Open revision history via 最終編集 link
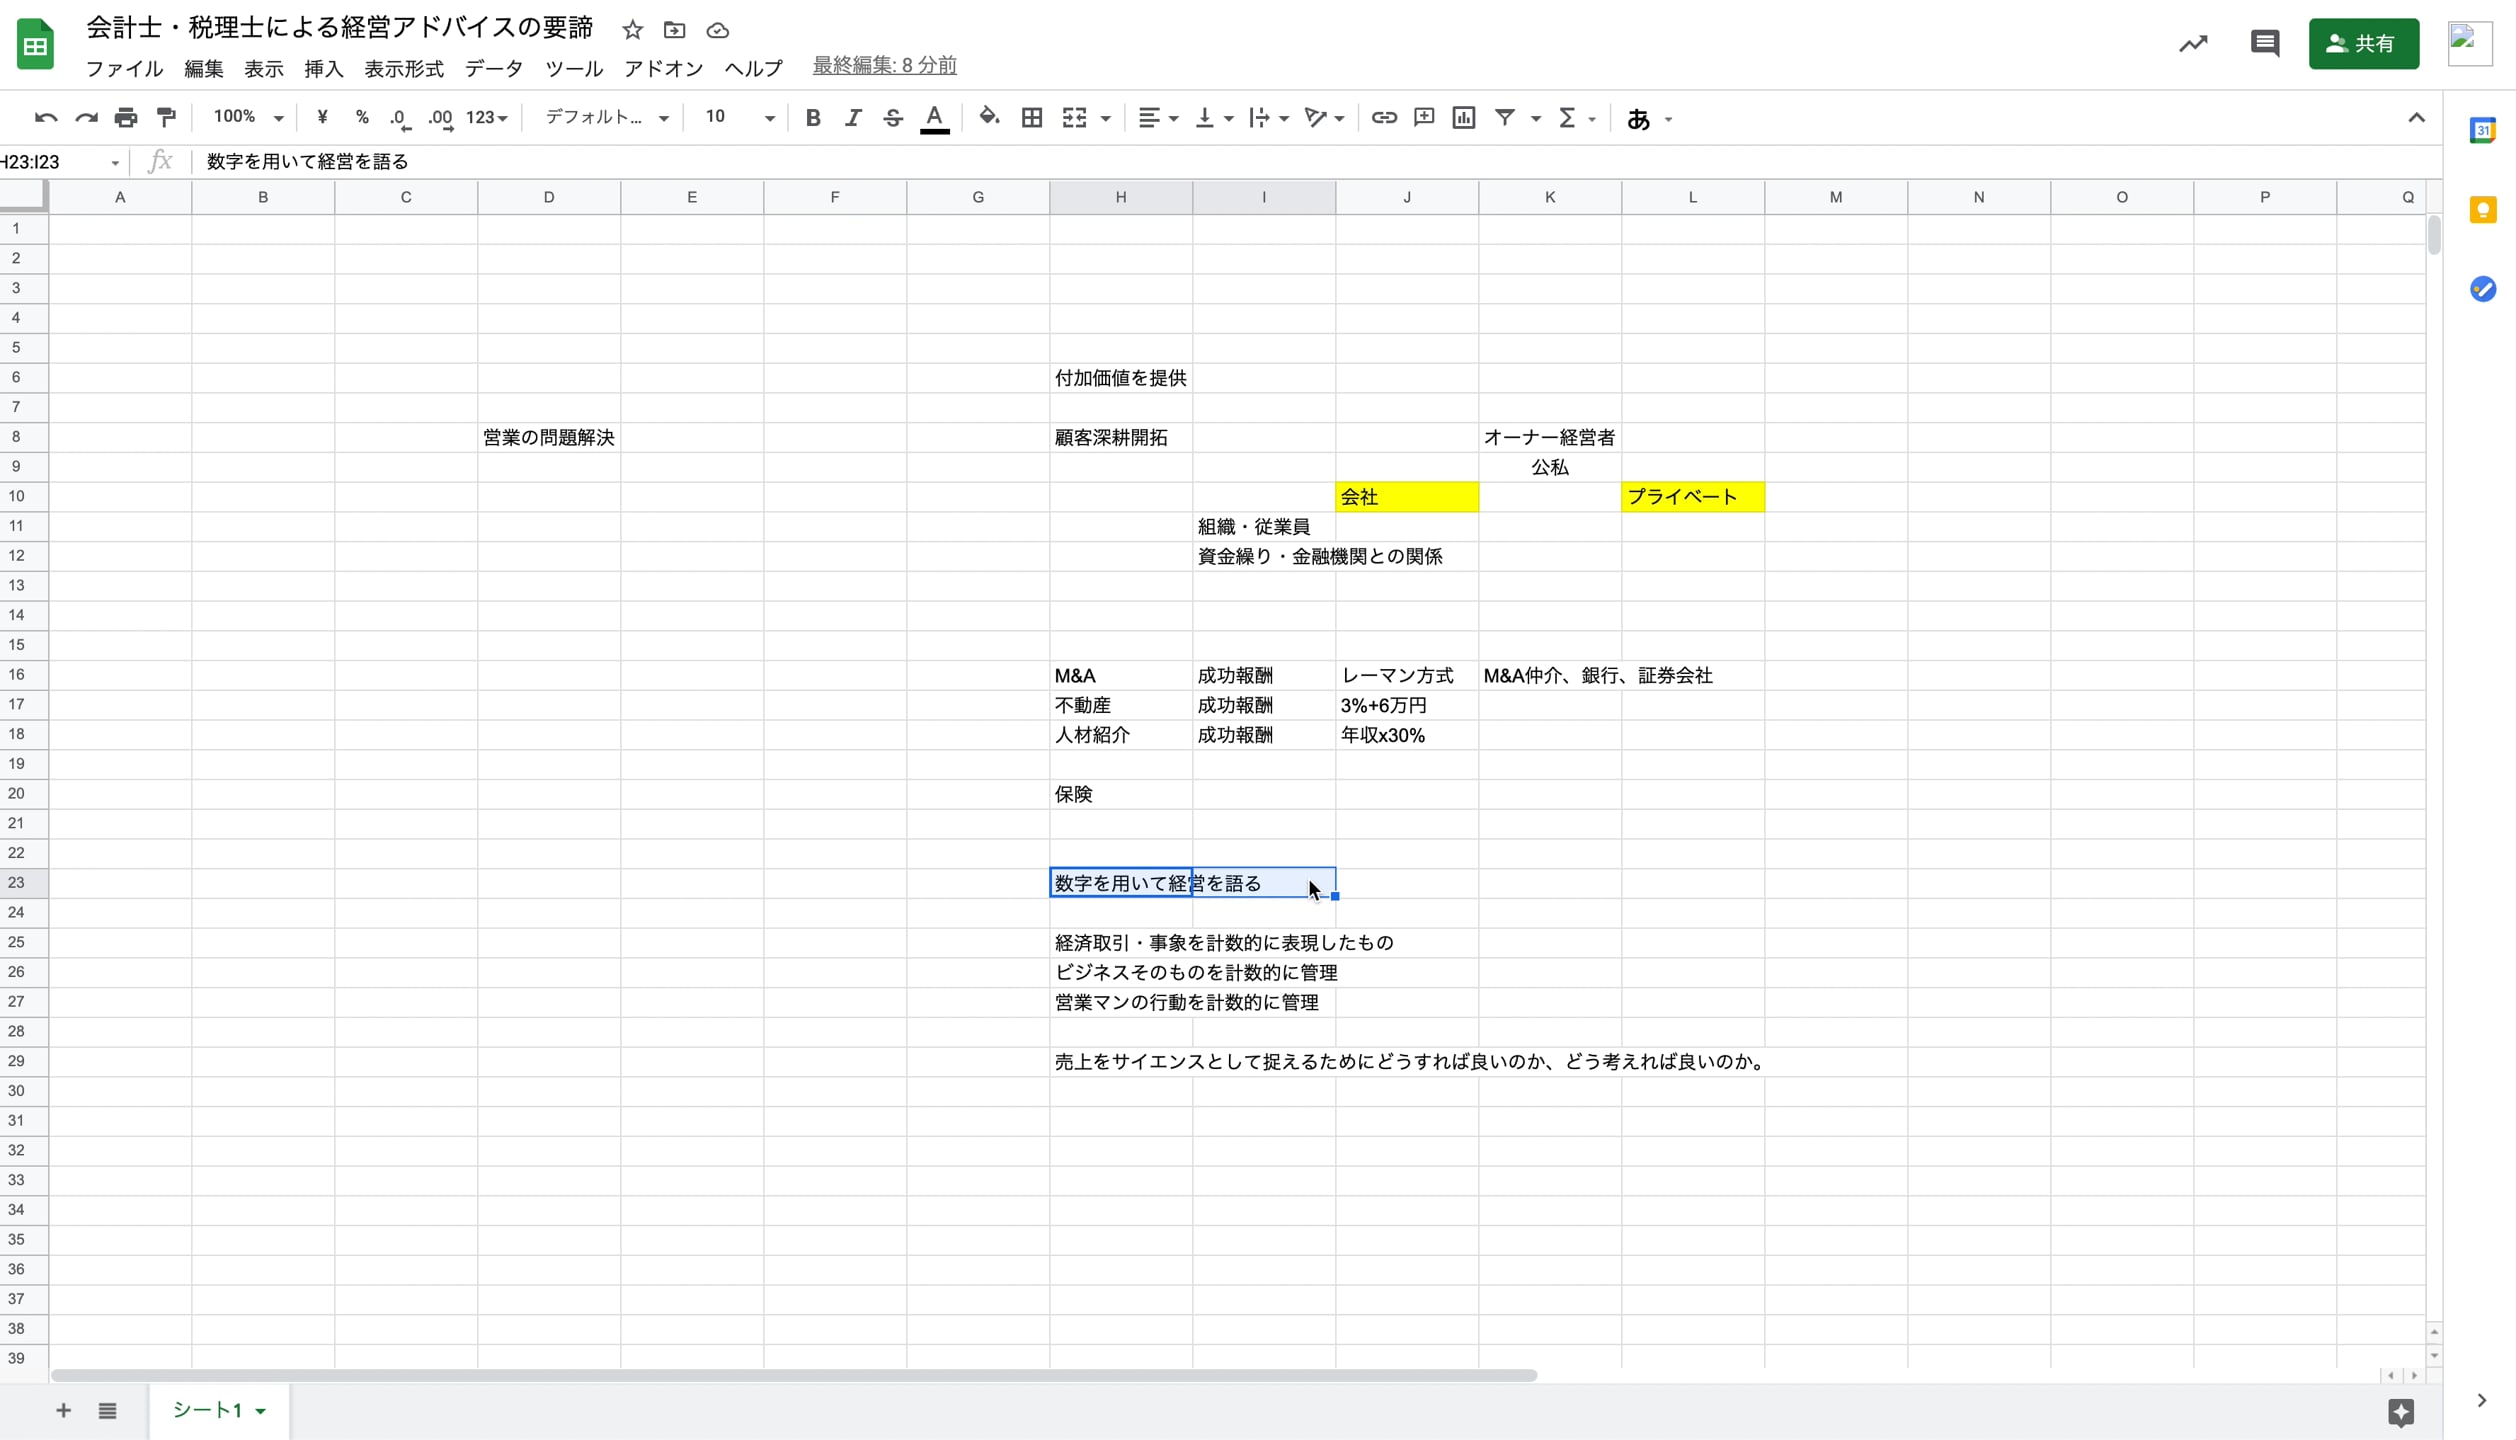This screenshot has width=2516, height=1440. tap(884, 64)
